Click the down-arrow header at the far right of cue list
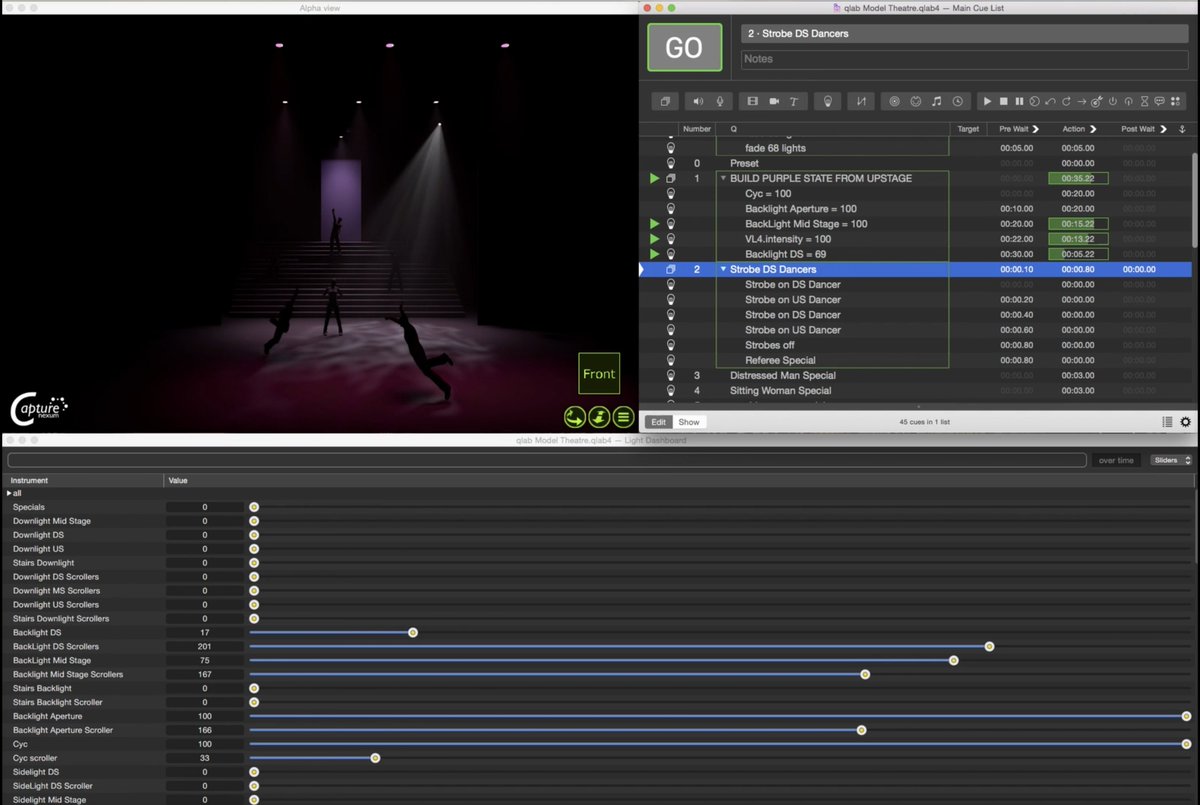This screenshot has width=1200, height=805. click(1182, 129)
